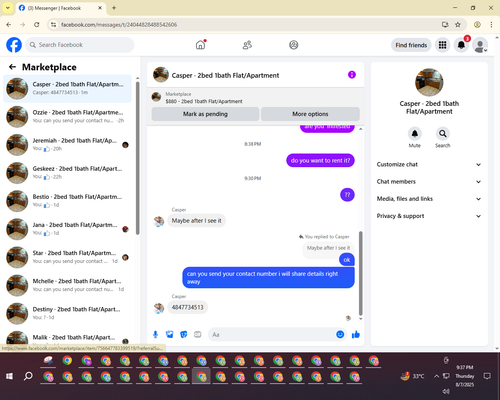Open weather widget showing 33°C
Image resolution: width=500 pixels, height=400 pixels.
(413, 376)
